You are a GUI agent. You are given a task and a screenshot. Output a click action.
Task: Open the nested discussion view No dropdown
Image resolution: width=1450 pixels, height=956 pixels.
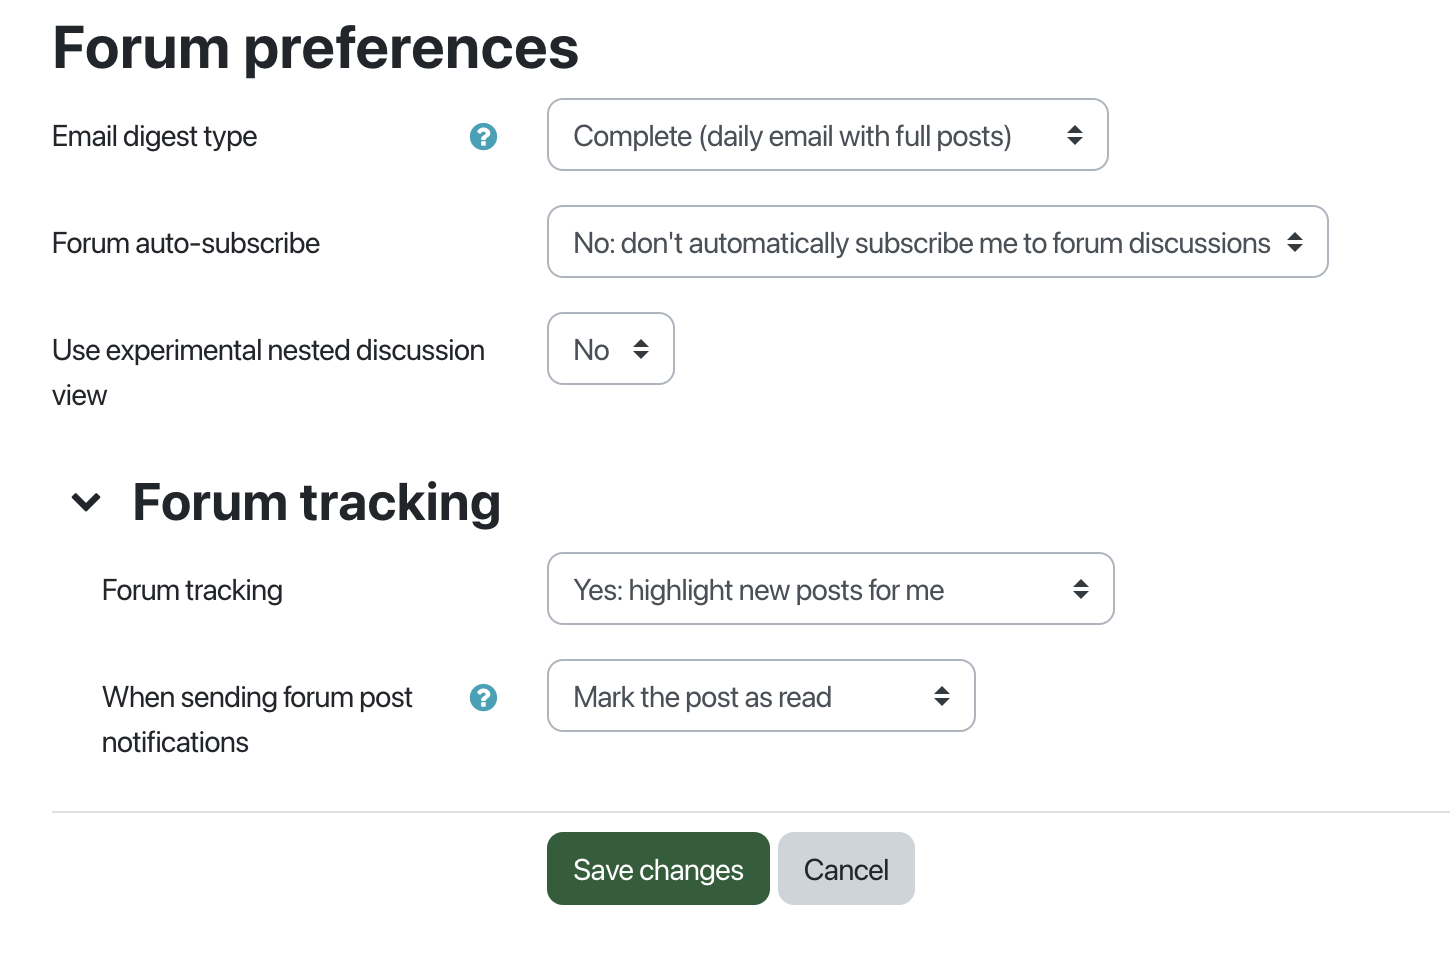(610, 349)
